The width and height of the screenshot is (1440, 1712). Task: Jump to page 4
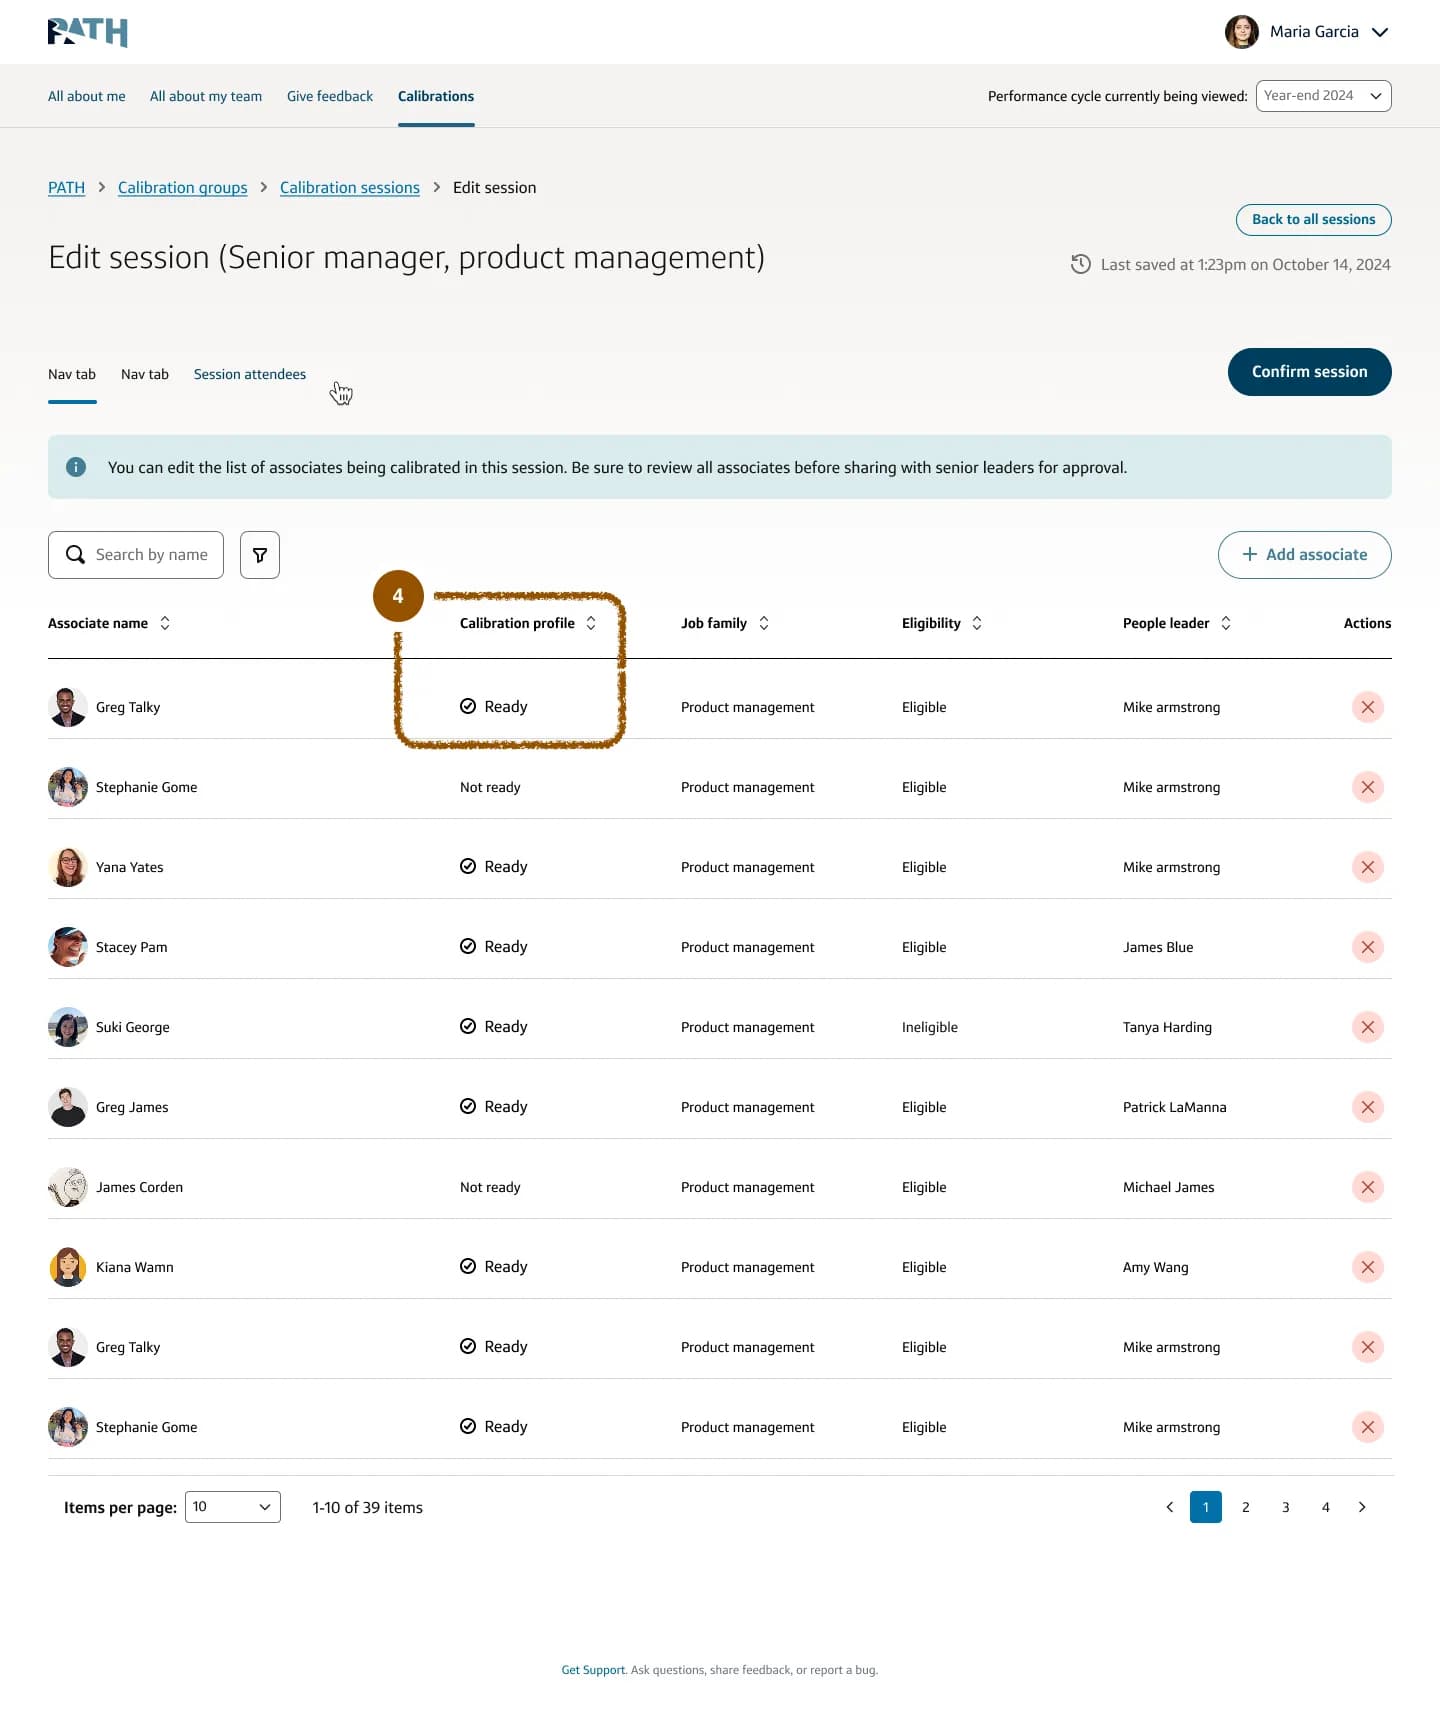click(1326, 1507)
